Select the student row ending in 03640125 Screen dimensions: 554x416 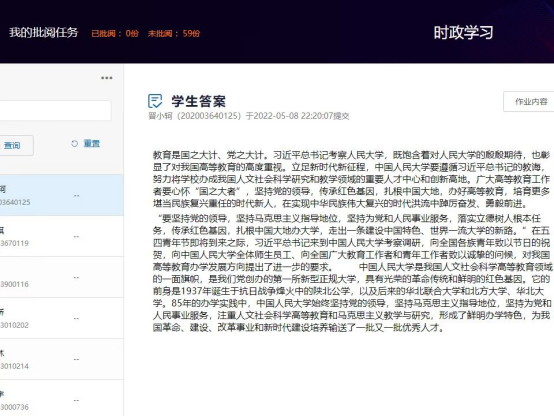tap(61, 195)
